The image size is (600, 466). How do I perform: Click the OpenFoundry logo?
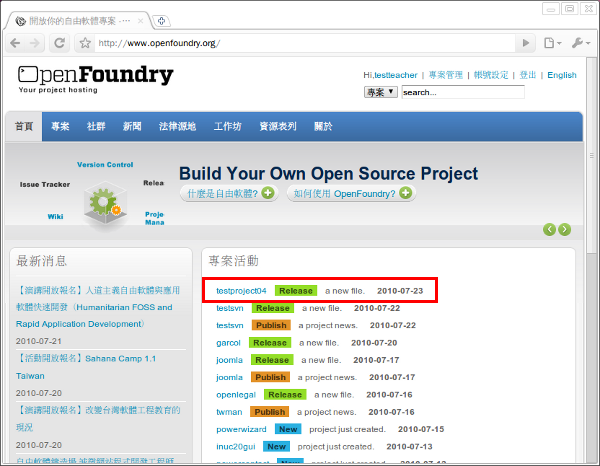96,78
